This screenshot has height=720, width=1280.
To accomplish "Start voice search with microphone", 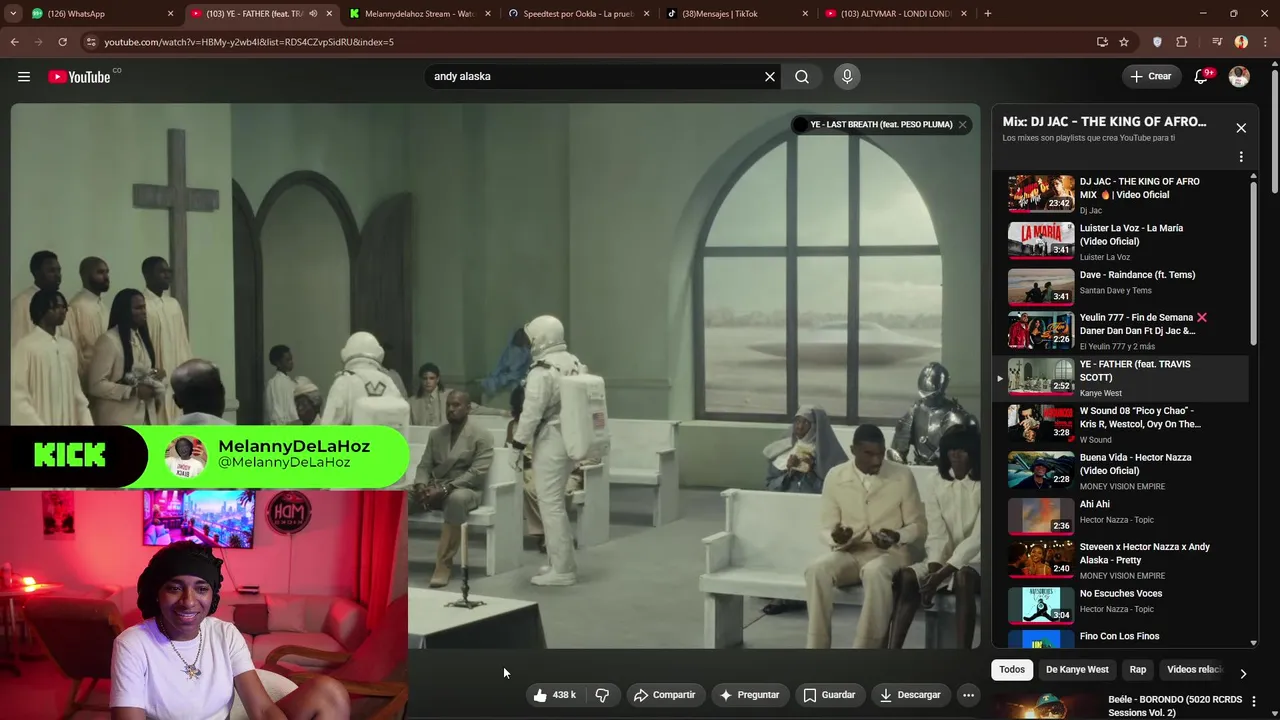I will [x=847, y=76].
